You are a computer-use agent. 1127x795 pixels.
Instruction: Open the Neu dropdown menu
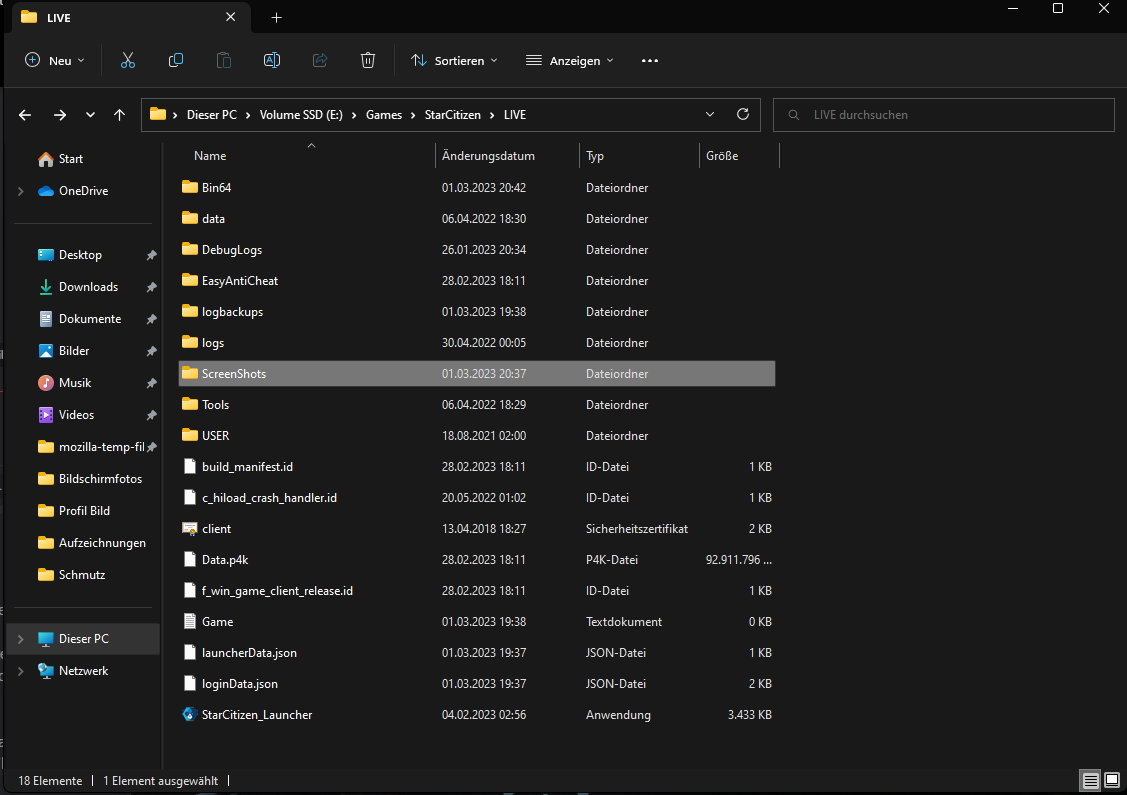click(55, 60)
